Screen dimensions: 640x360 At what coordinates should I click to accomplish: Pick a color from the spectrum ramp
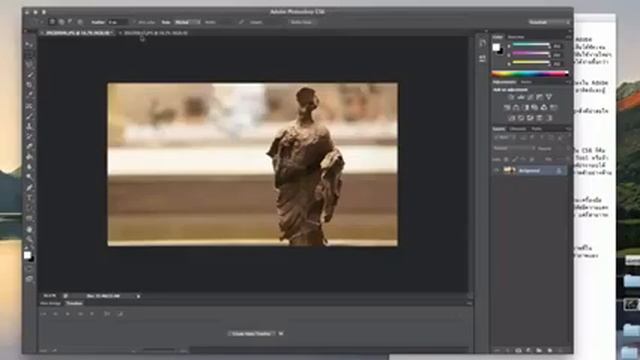coord(530,74)
